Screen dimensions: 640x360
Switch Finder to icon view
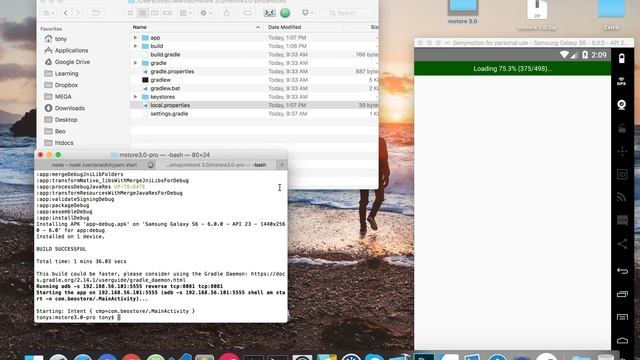coord(130,13)
